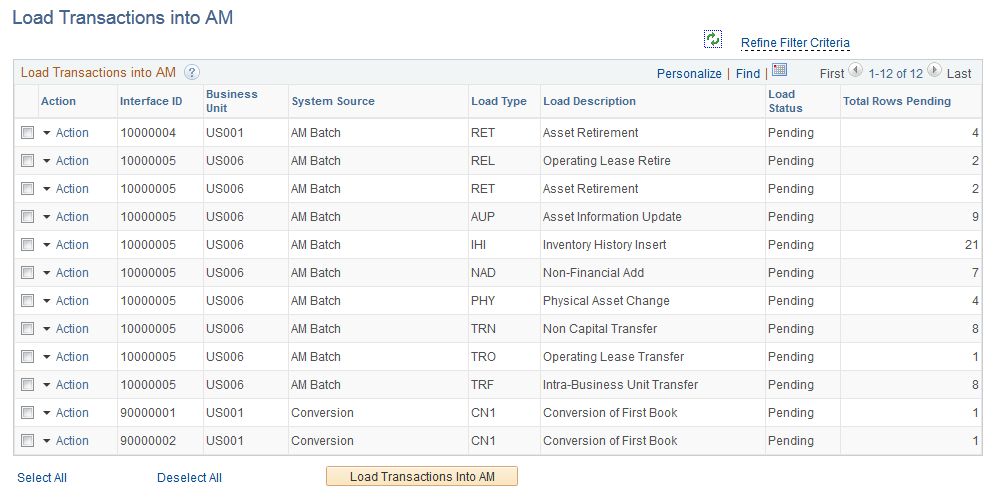Image resolution: width=998 pixels, height=502 pixels.
Task: Tick the Operating Lease Retire row checkbox
Action: [x=27, y=161]
